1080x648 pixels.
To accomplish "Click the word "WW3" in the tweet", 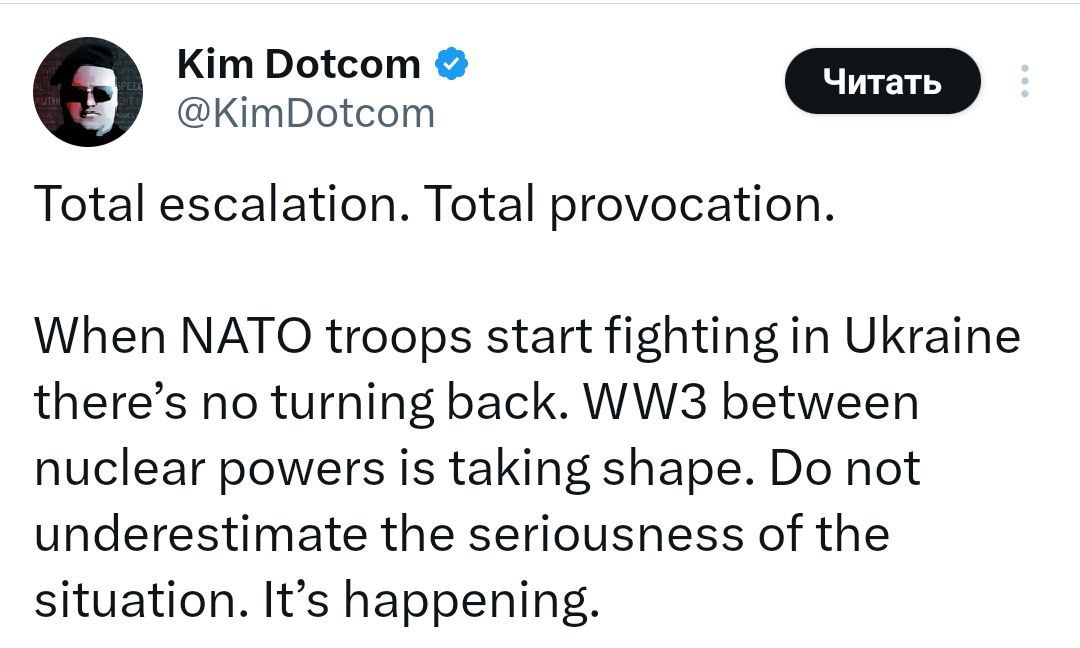I will pos(645,403).
